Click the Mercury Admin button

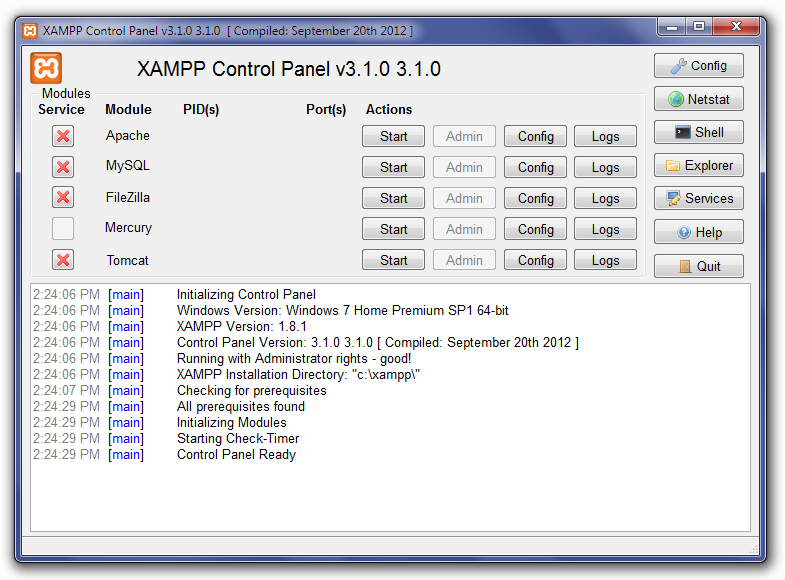pyautogui.click(x=465, y=229)
